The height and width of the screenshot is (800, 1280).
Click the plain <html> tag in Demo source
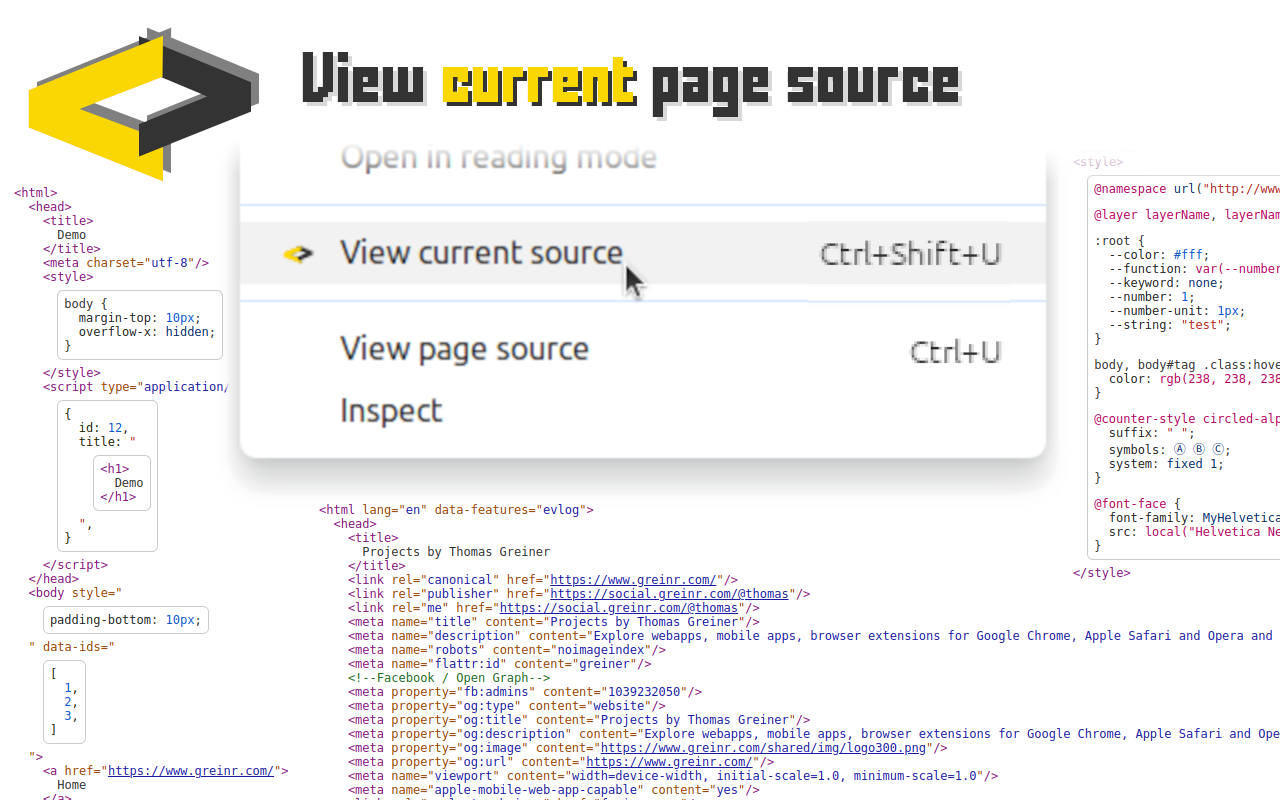[36, 194]
